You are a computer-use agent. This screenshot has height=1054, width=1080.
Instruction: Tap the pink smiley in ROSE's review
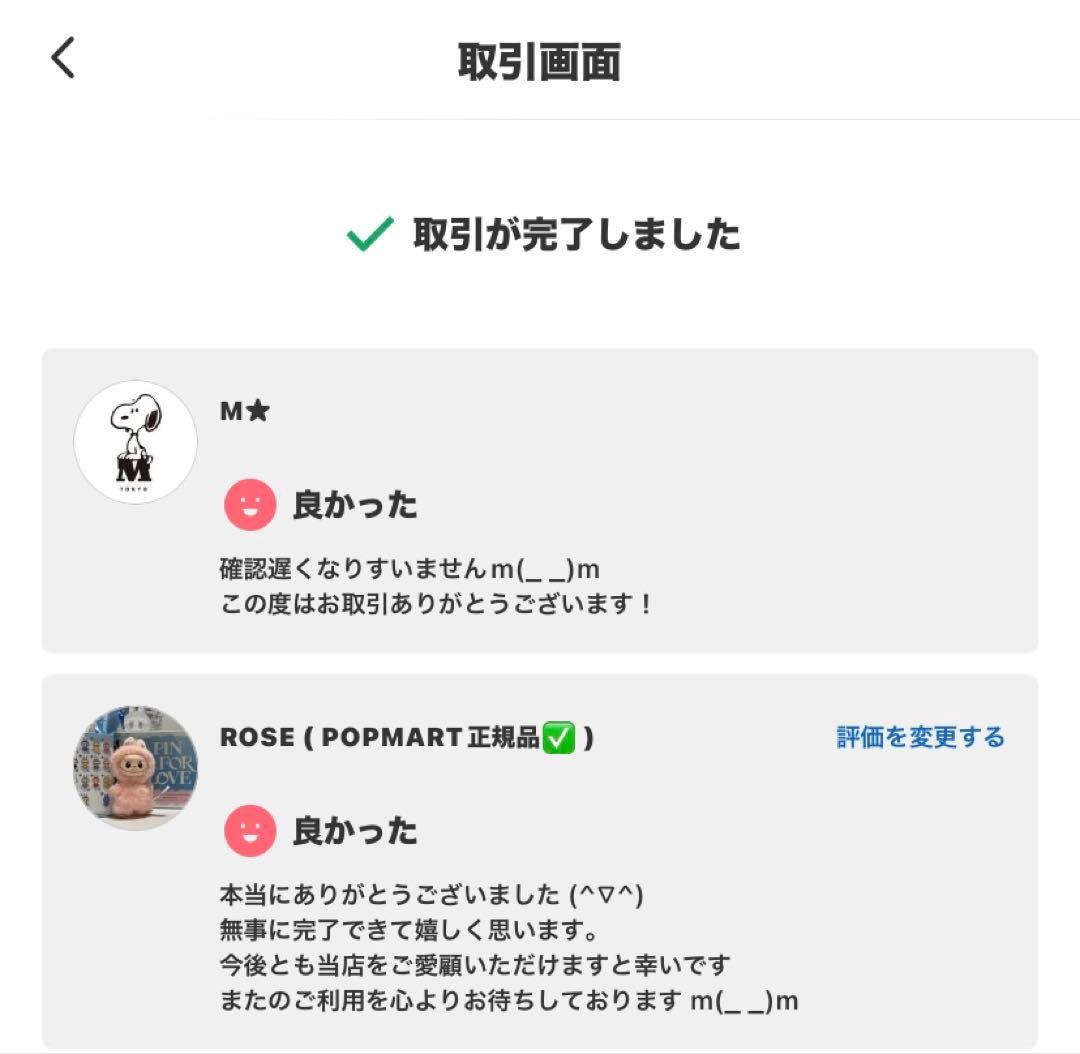[x=249, y=831]
